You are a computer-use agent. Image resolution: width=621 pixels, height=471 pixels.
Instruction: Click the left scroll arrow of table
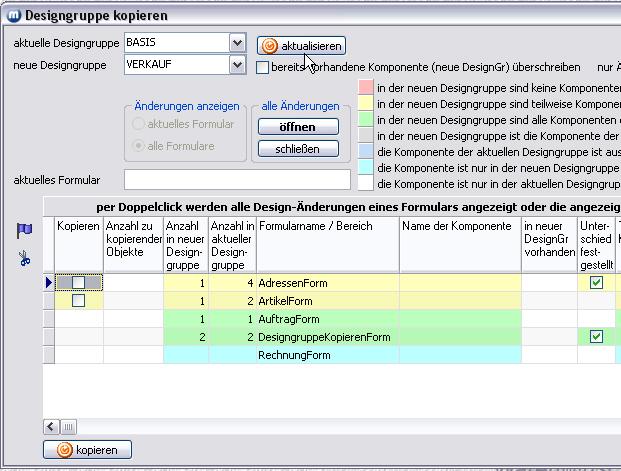(50, 427)
